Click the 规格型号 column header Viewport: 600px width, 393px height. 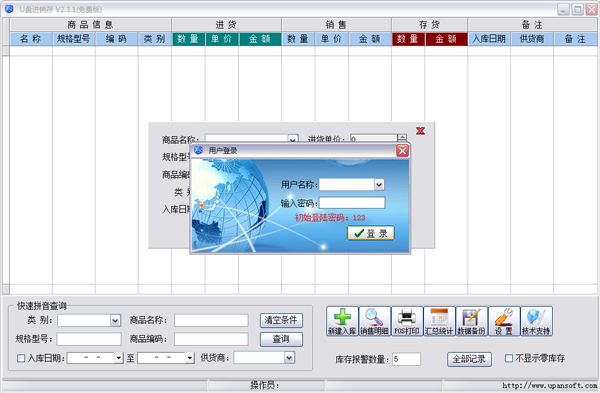(74, 39)
